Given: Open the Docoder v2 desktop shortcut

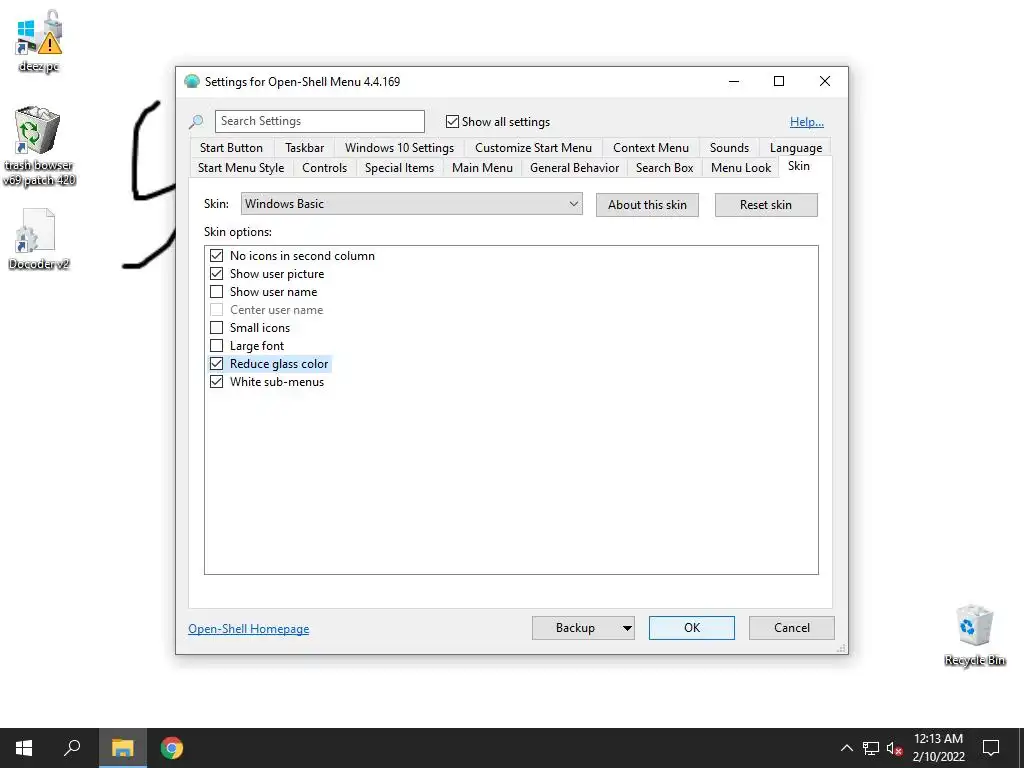Looking at the screenshot, I should coord(39,239).
